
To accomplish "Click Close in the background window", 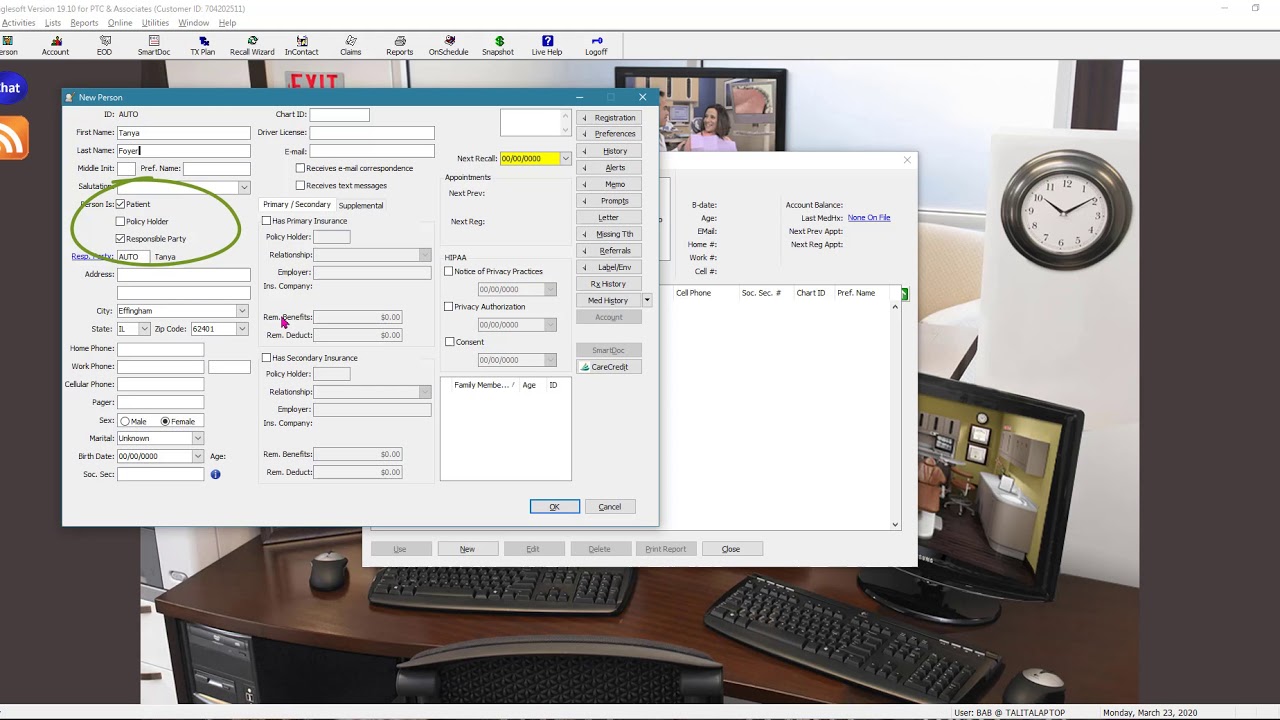I will tap(731, 549).
